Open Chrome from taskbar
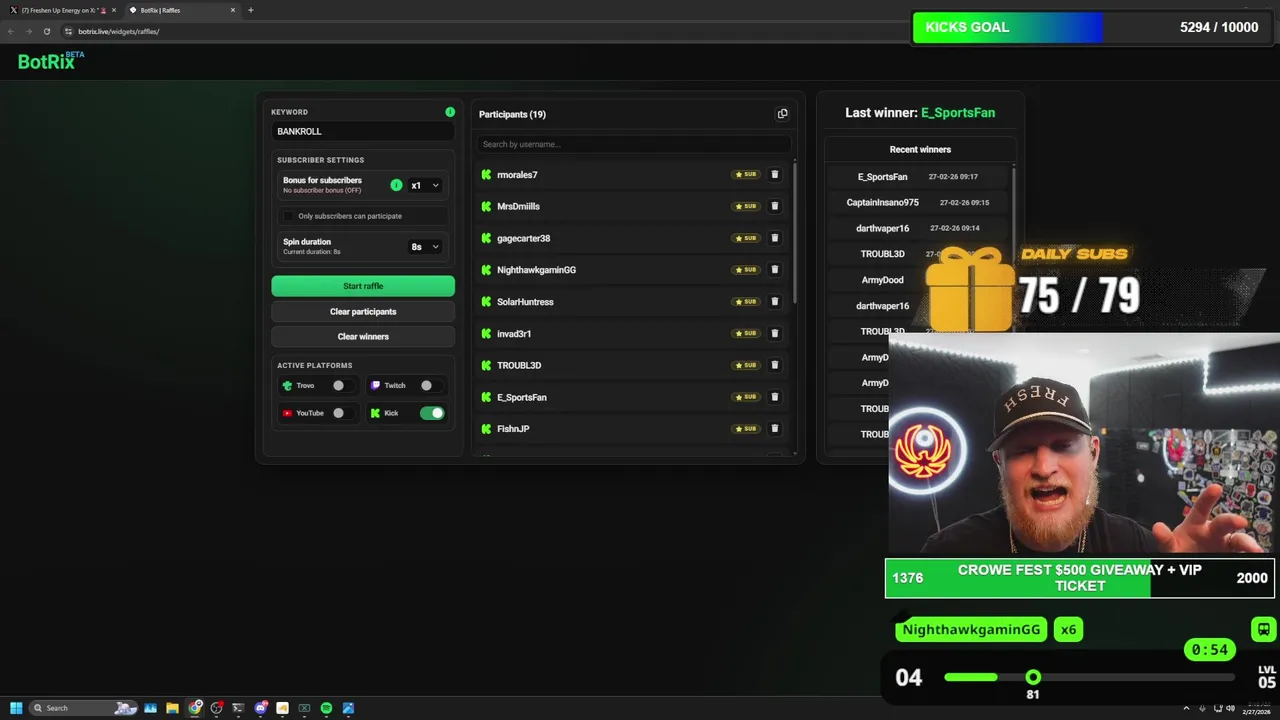The height and width of the screenshot is (720, 1280). (195, 708)
